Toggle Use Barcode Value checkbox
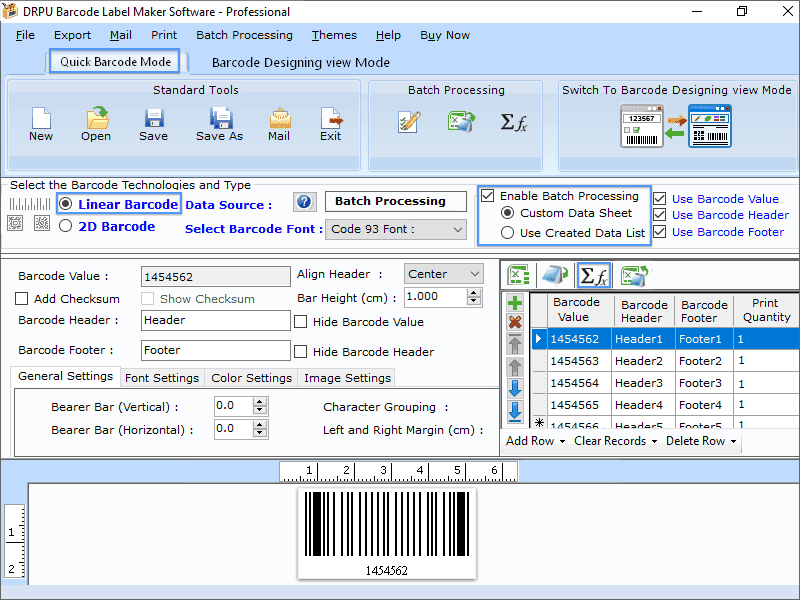 (x=660, y=198)
